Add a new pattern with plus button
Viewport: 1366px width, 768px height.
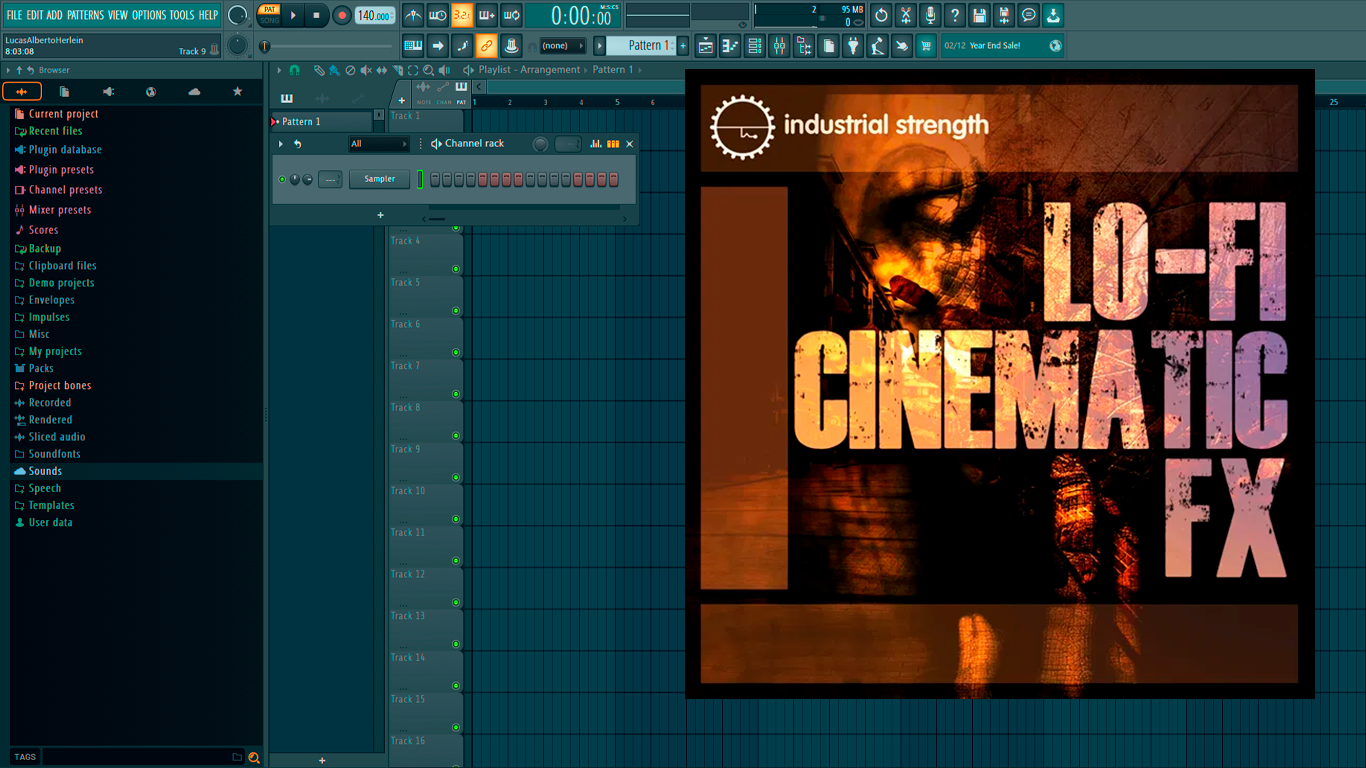(684, 45)
